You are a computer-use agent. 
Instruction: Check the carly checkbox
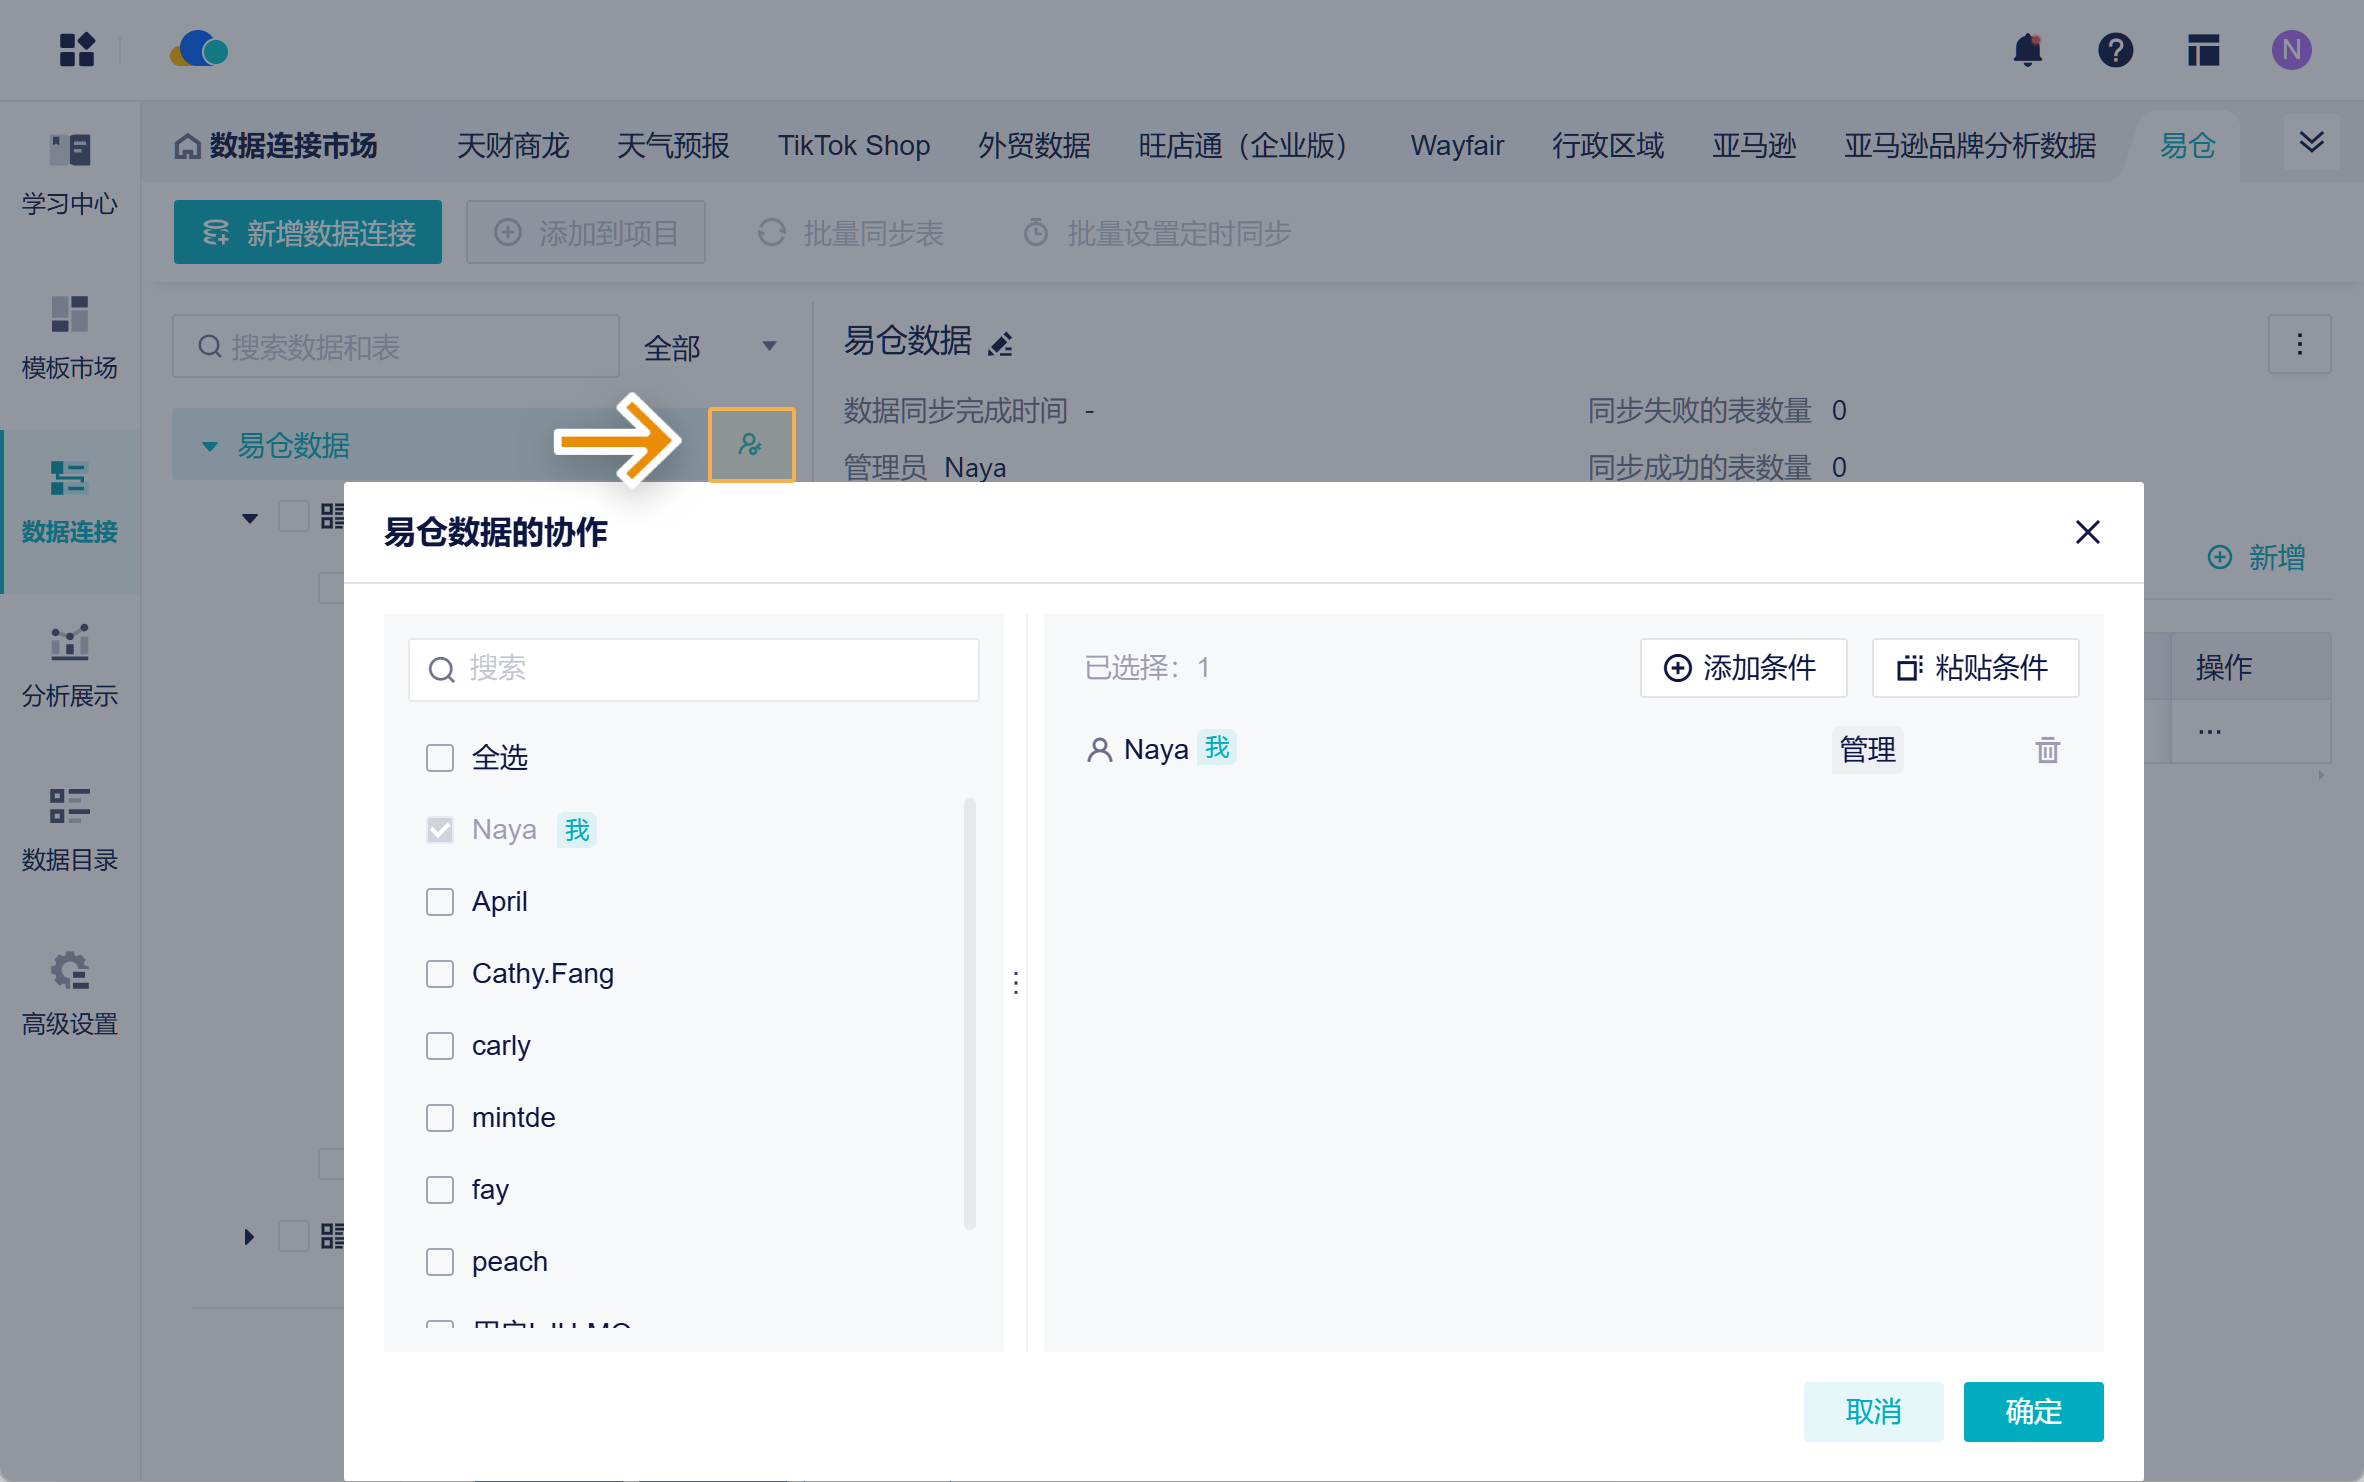point(440,1045)
